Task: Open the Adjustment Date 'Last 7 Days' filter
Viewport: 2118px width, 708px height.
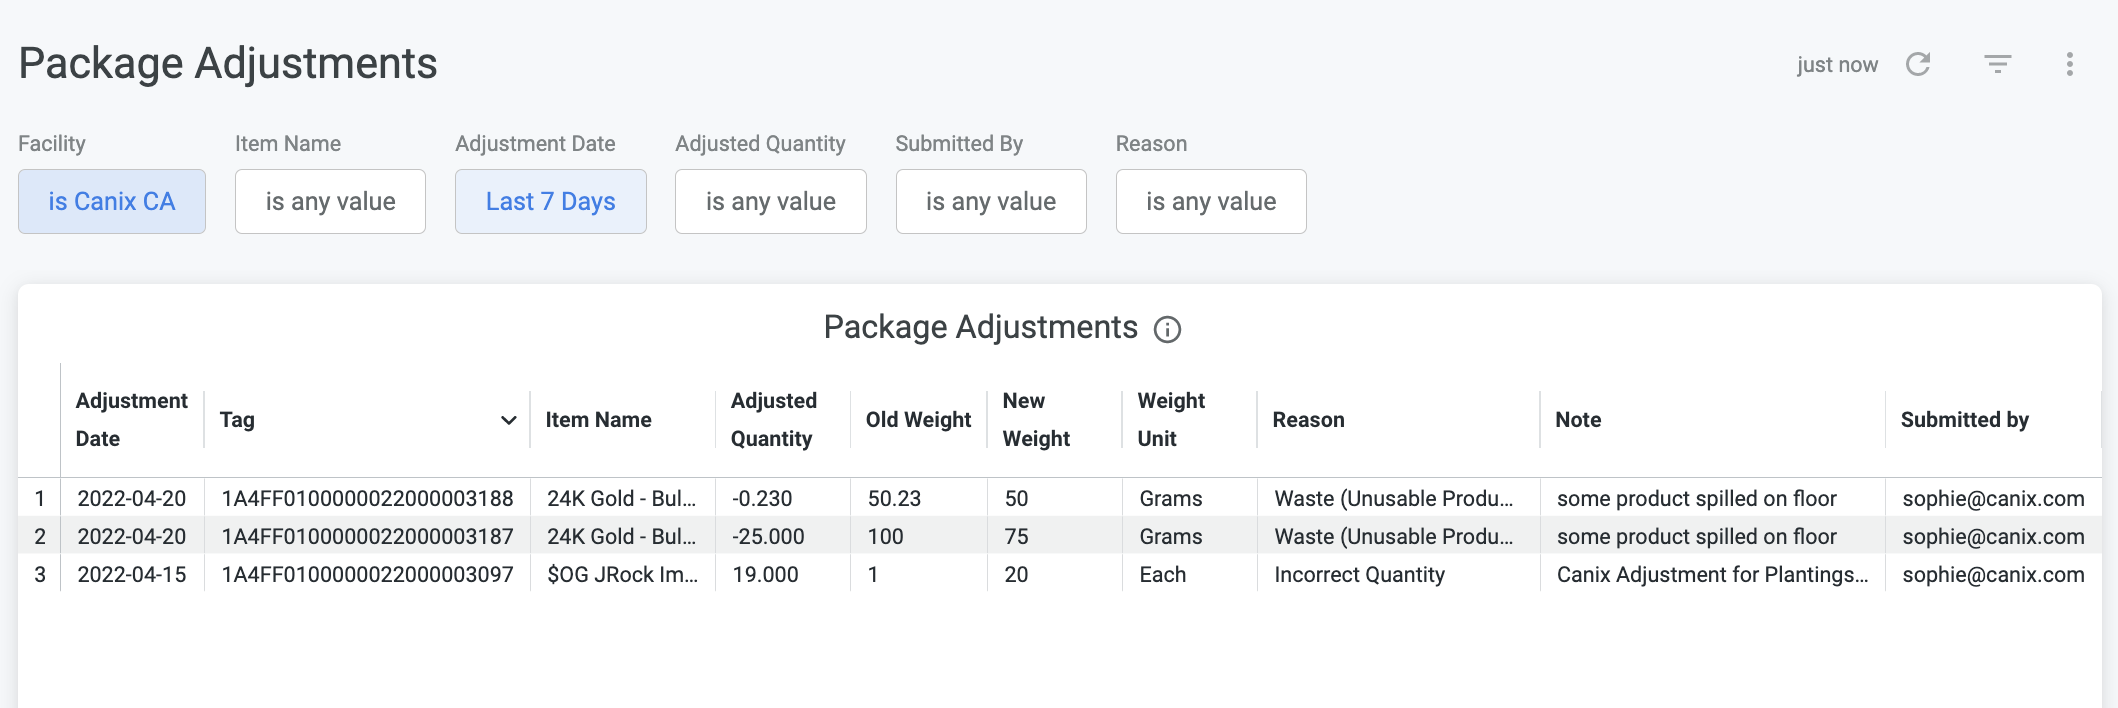Action: point(551,201)
